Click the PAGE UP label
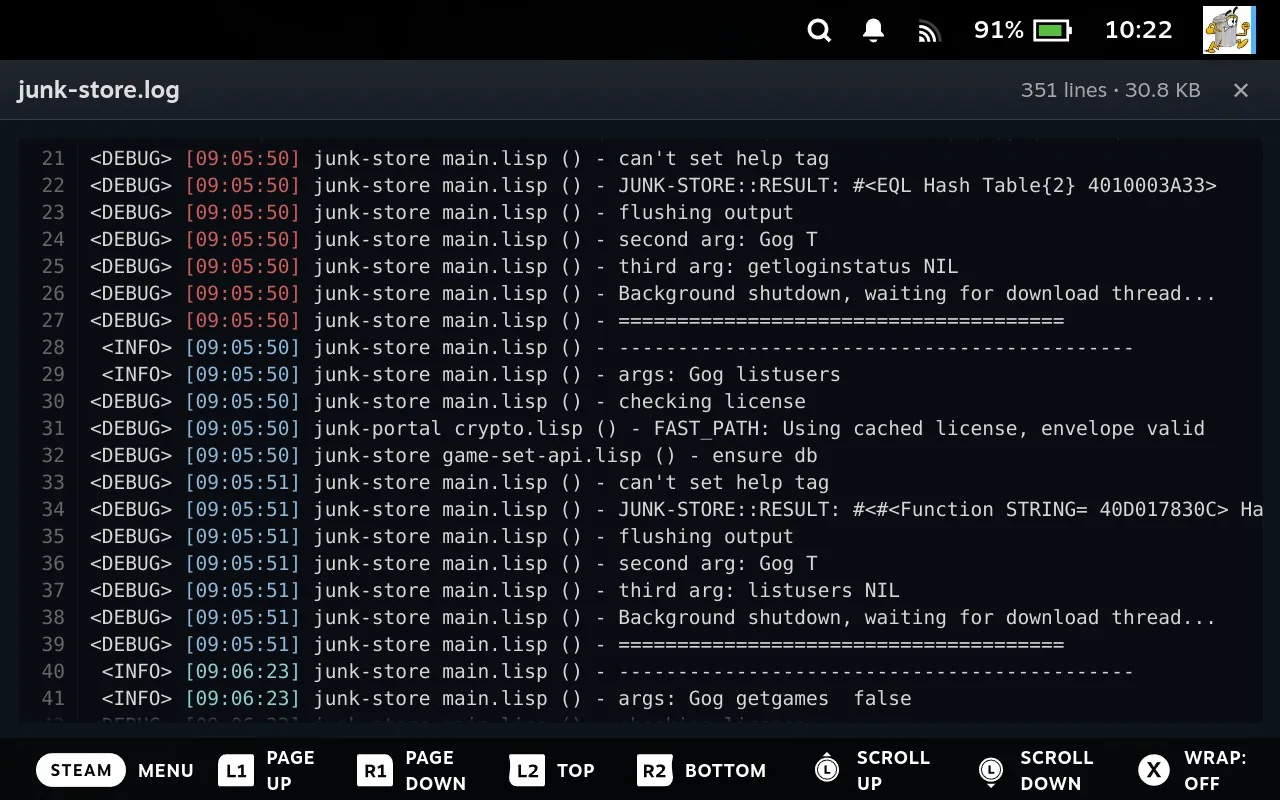This screenshot has width=1280, height=800. pos(290,770)
